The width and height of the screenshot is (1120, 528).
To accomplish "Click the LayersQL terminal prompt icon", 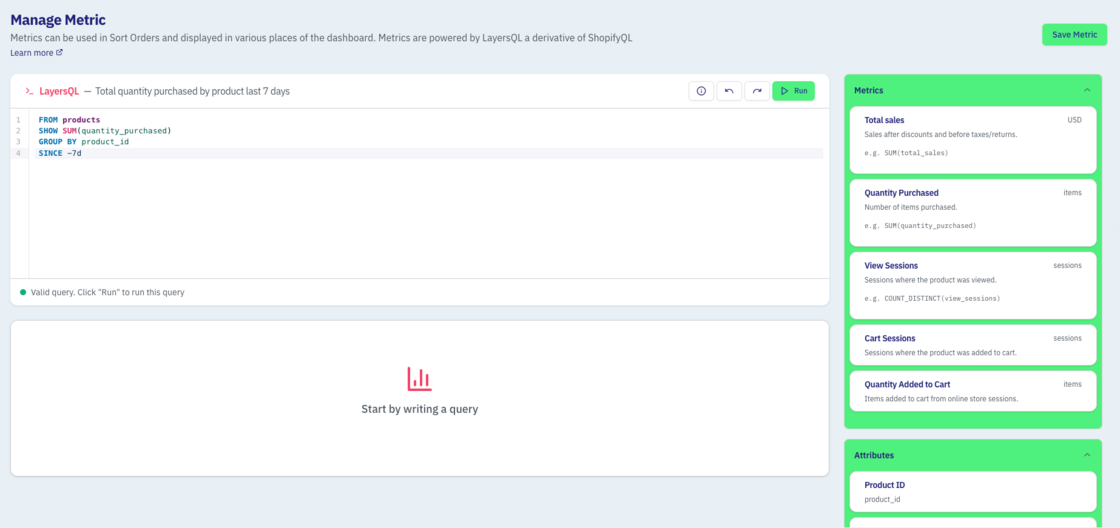I will 29,91.
